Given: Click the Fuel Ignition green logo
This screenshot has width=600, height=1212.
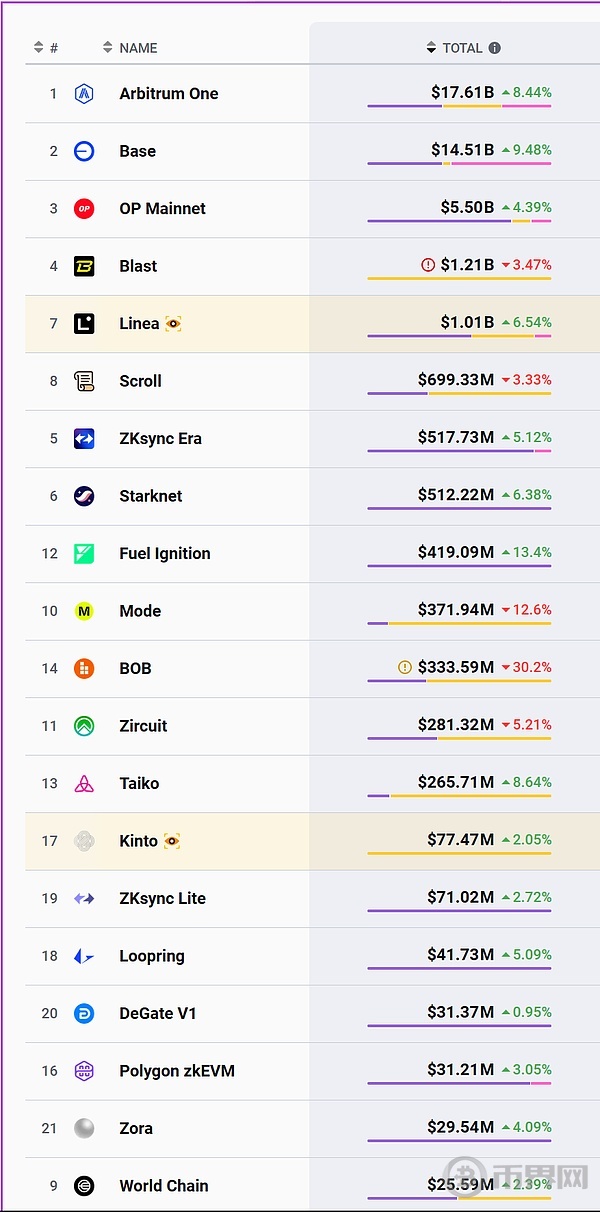Looking at the screenshot, I should click(x=84, y=554).
